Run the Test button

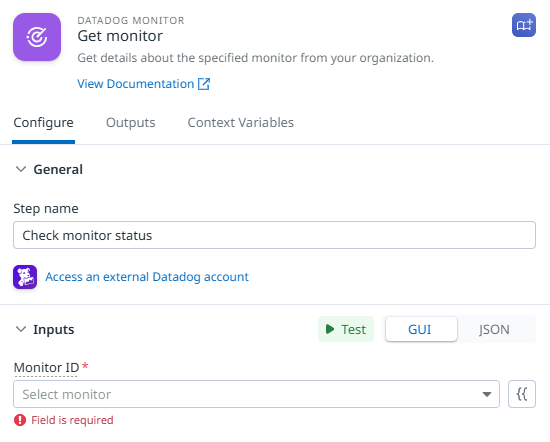(x=346, y=329)
